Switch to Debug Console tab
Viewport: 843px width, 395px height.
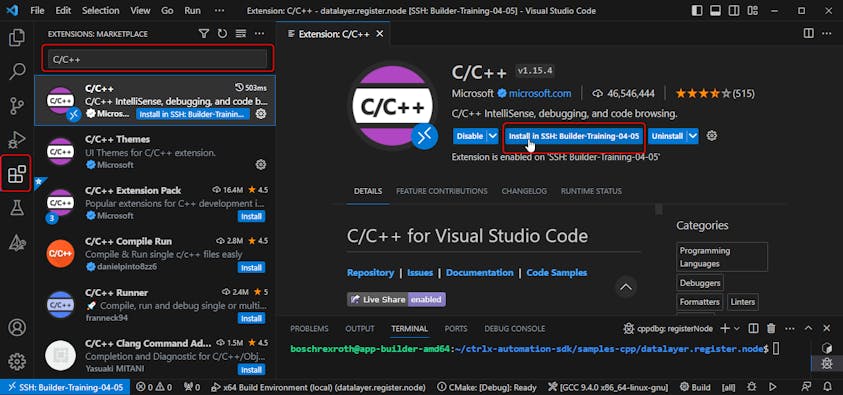tap(515, 328)
